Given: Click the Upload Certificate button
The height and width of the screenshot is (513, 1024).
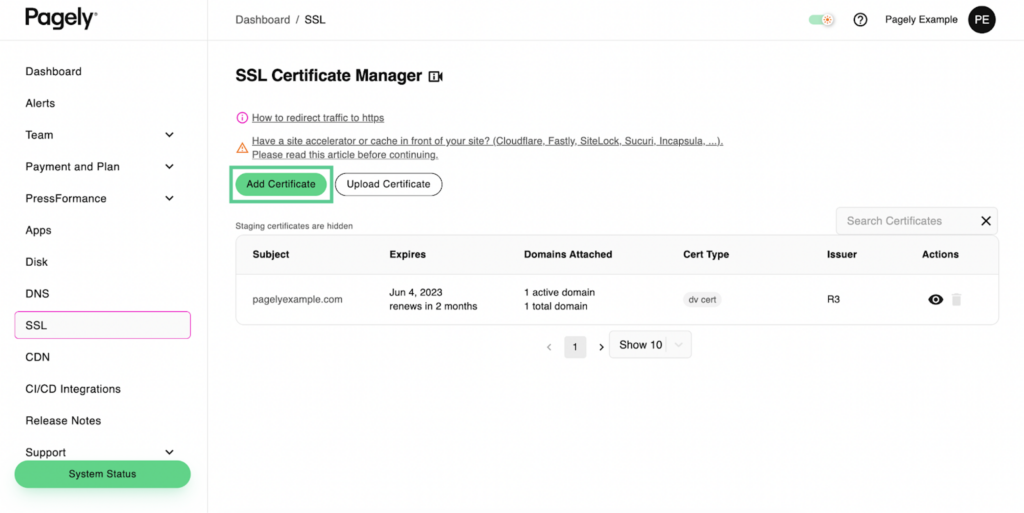Looking at the screenshot, I should (388, 184).
